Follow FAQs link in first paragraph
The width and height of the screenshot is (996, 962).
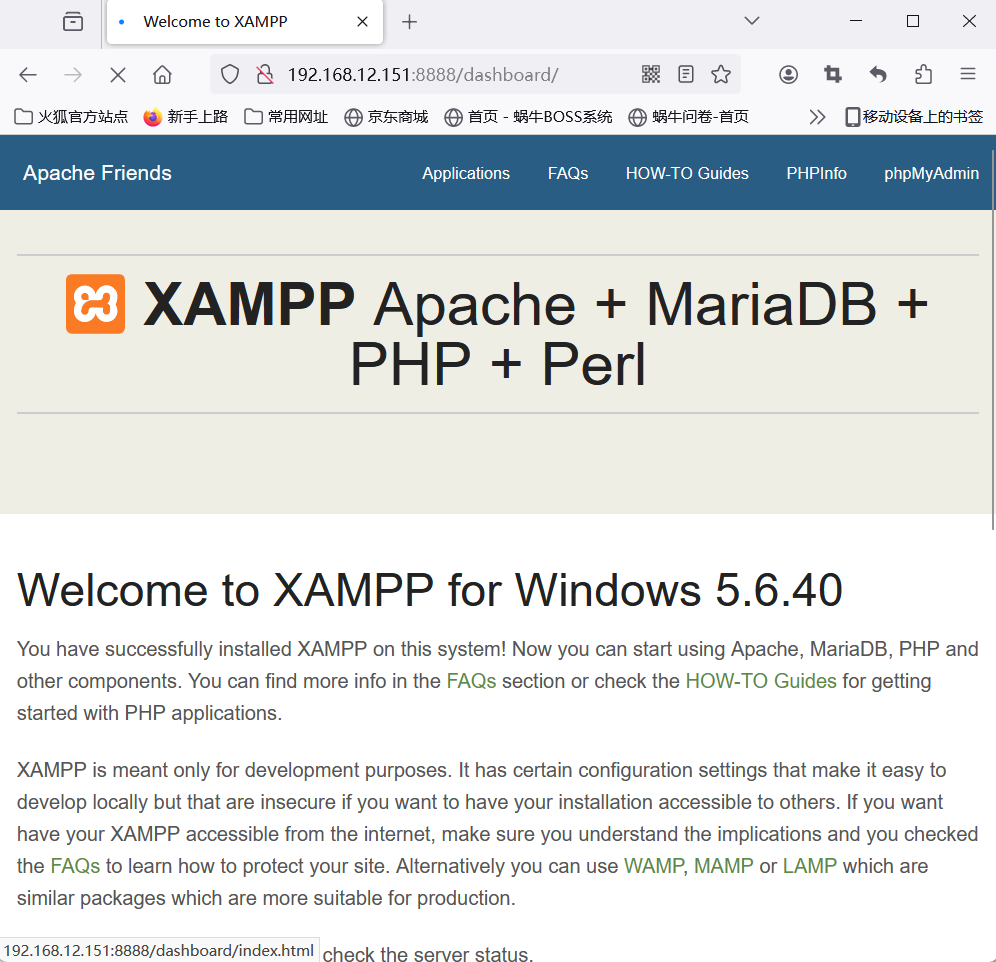tap(471, 681)
